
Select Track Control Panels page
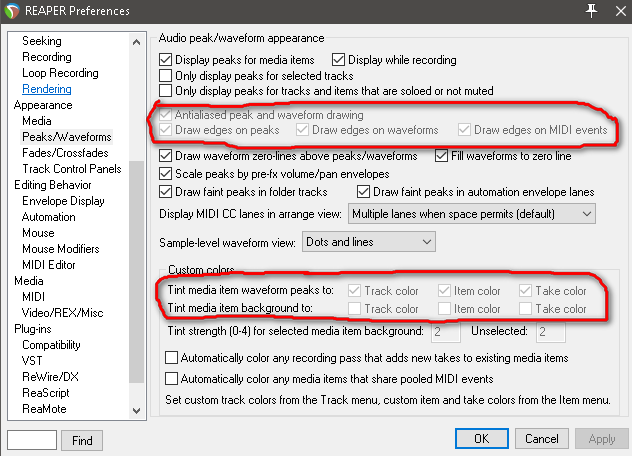72,169
